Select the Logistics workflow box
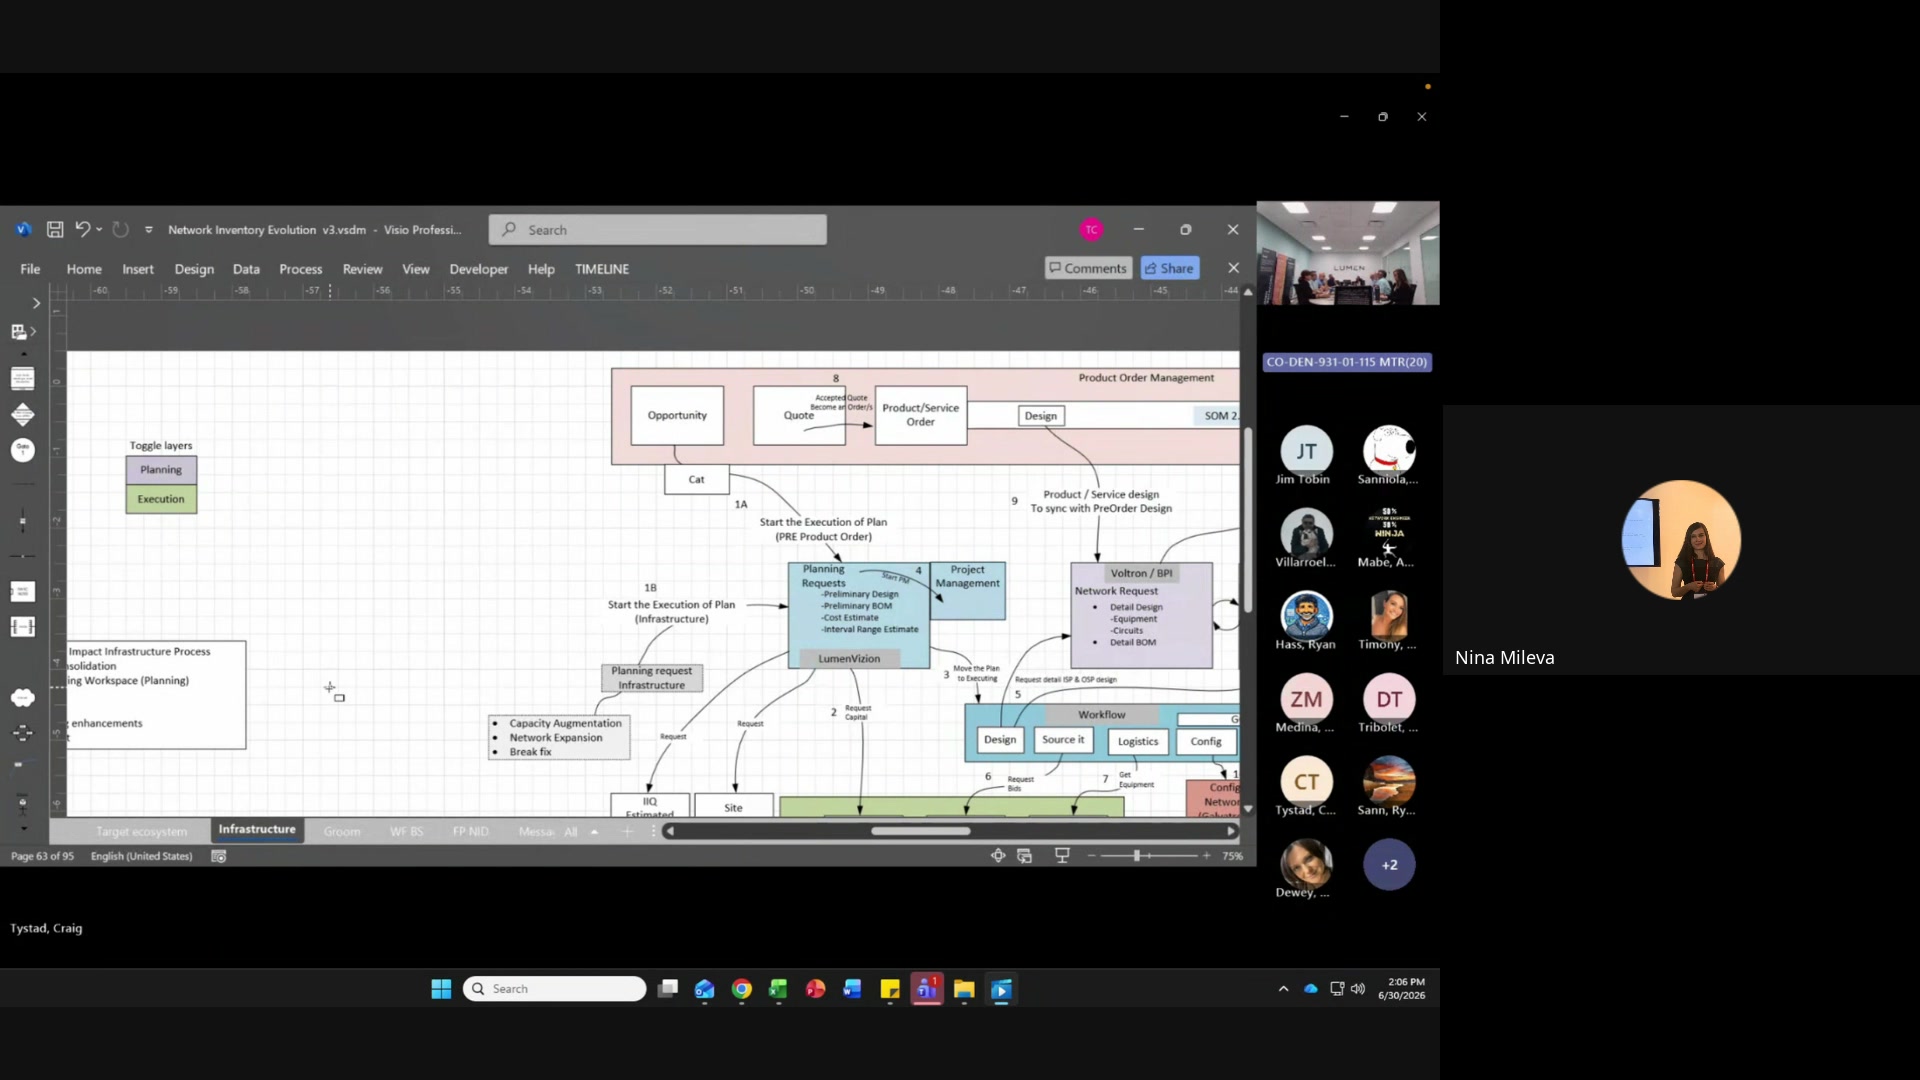 pyautogui.click(x=1138, y=741)
